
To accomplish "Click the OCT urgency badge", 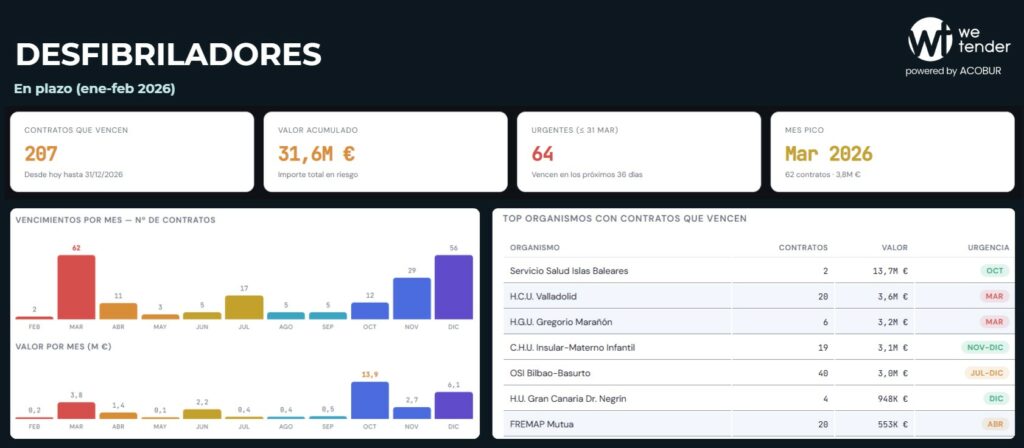I will click(x=994, y=271).
